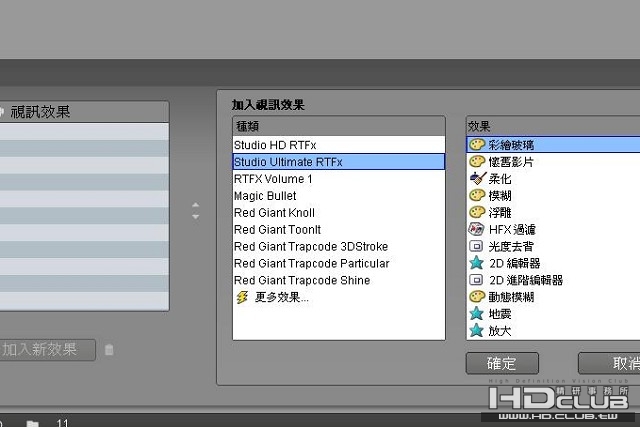The height and width of the screenshot is (427, 640).
Task: Move effect down with down arrow
Action: tap(196, 217)
